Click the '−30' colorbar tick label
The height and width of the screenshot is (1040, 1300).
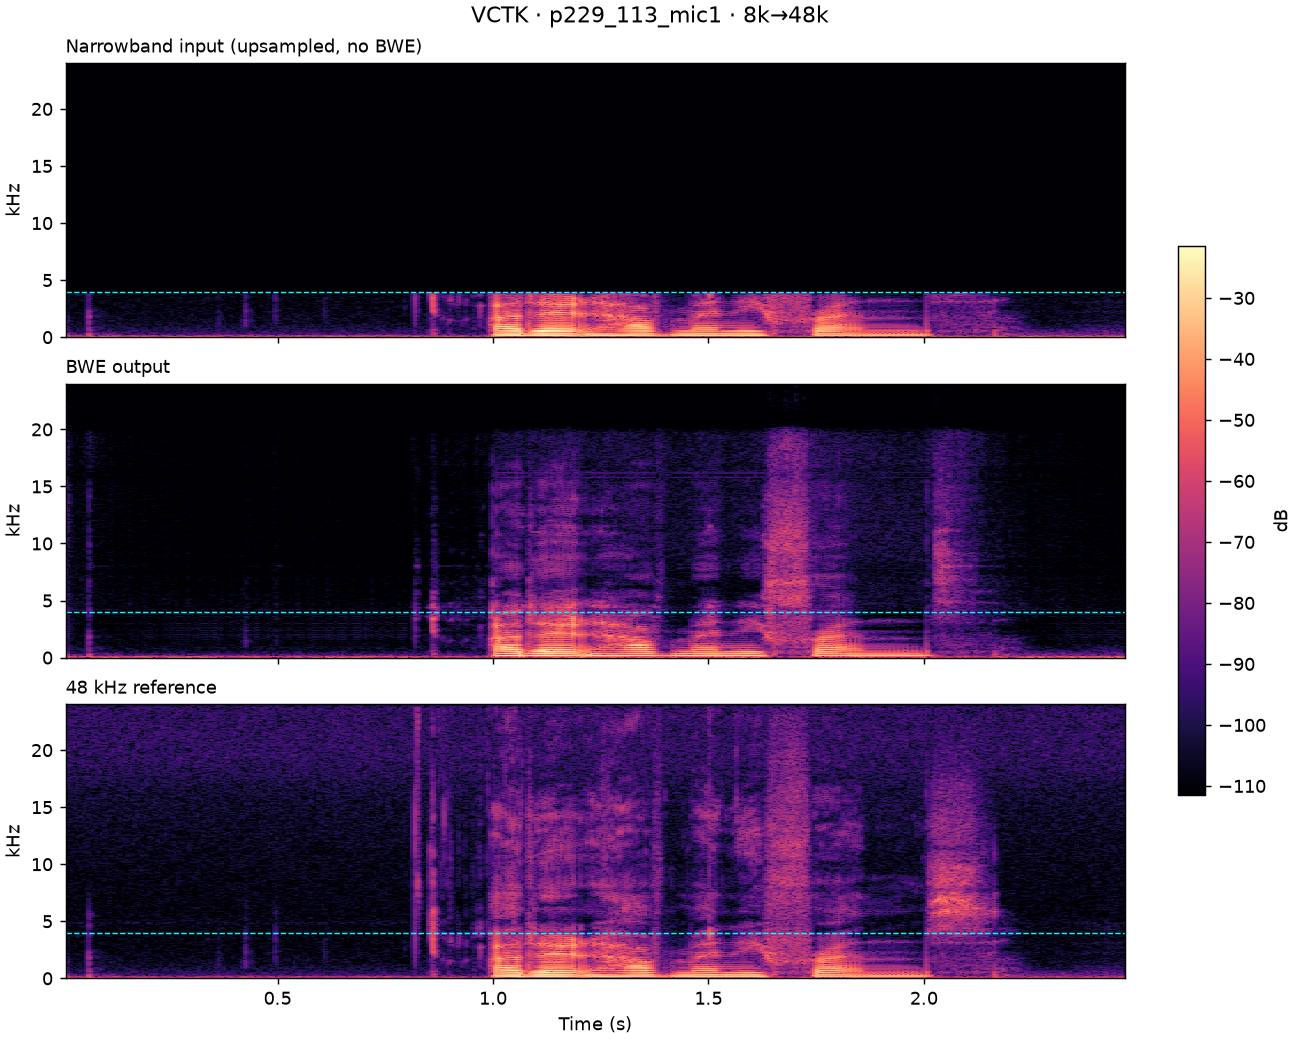1235,299
